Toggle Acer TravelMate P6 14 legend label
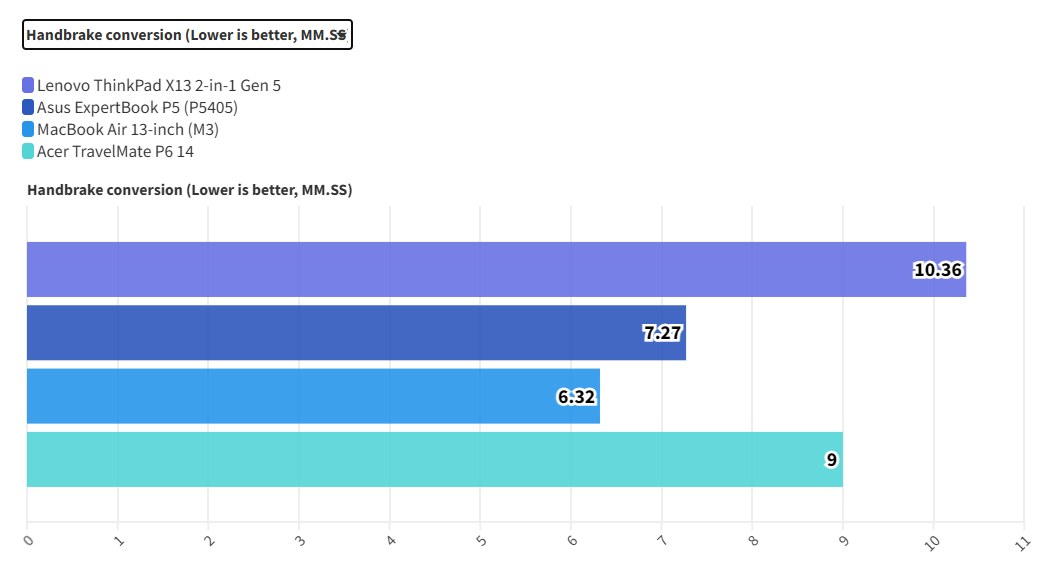This screenshot has width=1052, height=563. coord(115,151)
